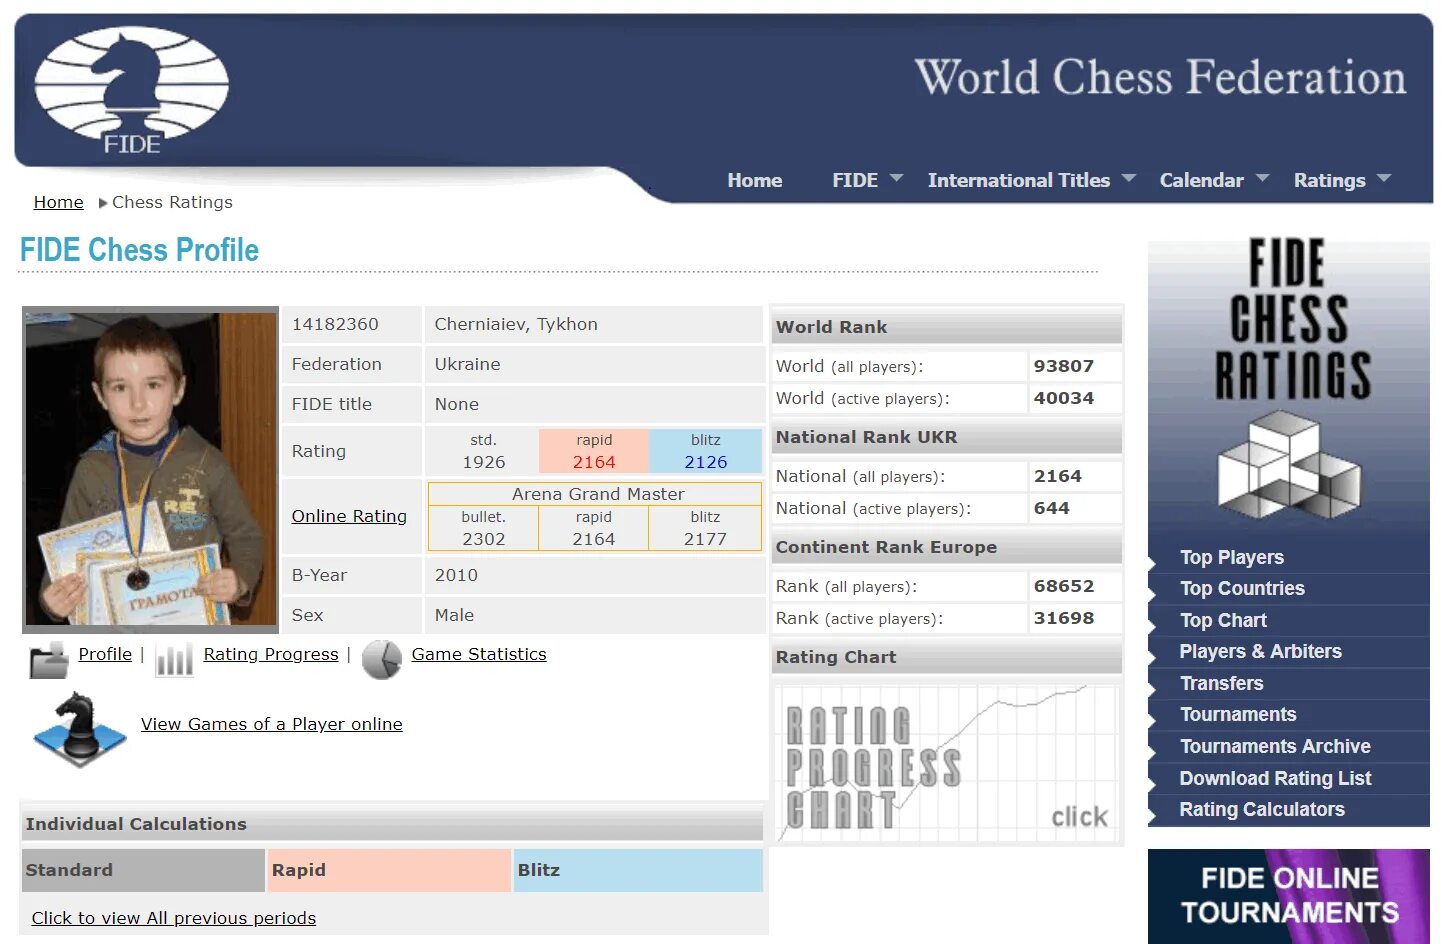Click the birth year 2010
1450x944 pixels.
456,575
